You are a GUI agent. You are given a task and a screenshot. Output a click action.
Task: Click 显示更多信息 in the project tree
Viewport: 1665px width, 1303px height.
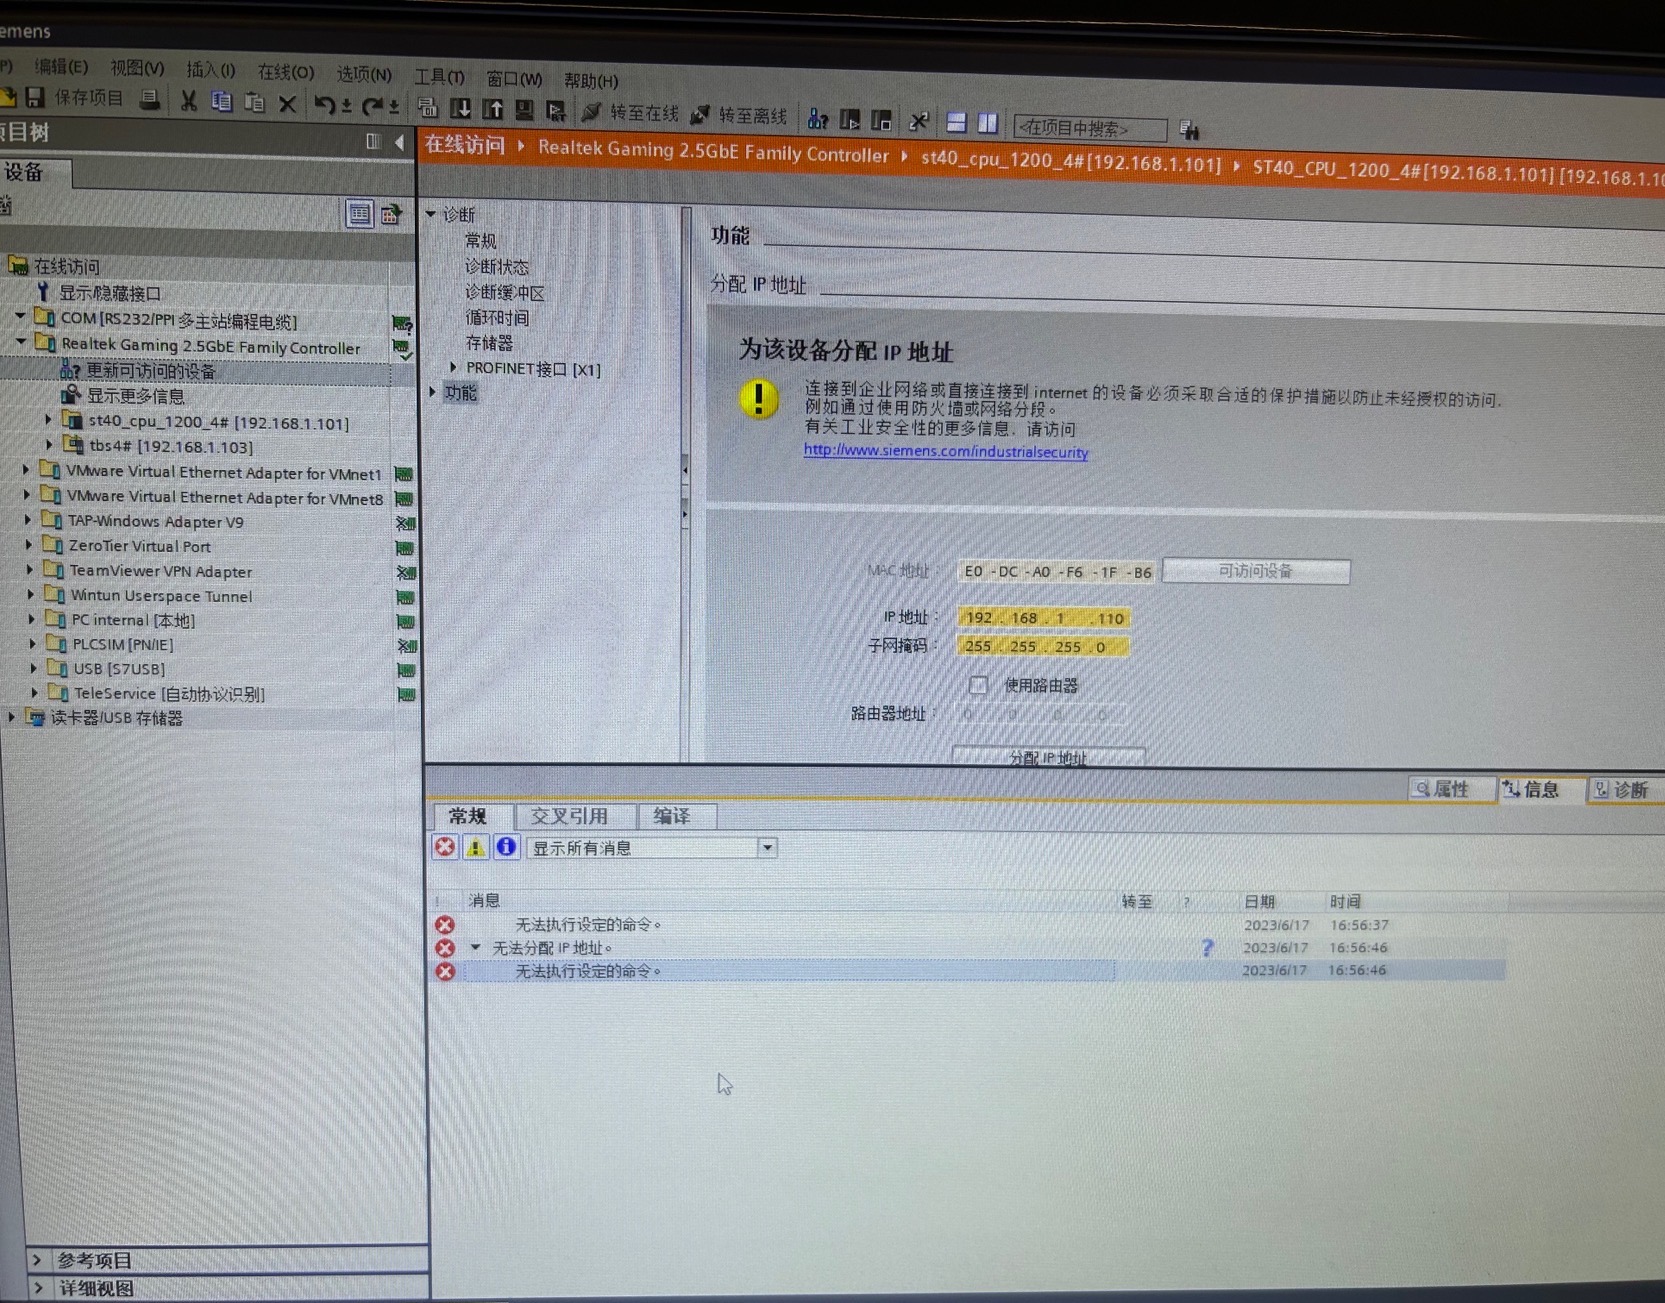coord(136,396)
